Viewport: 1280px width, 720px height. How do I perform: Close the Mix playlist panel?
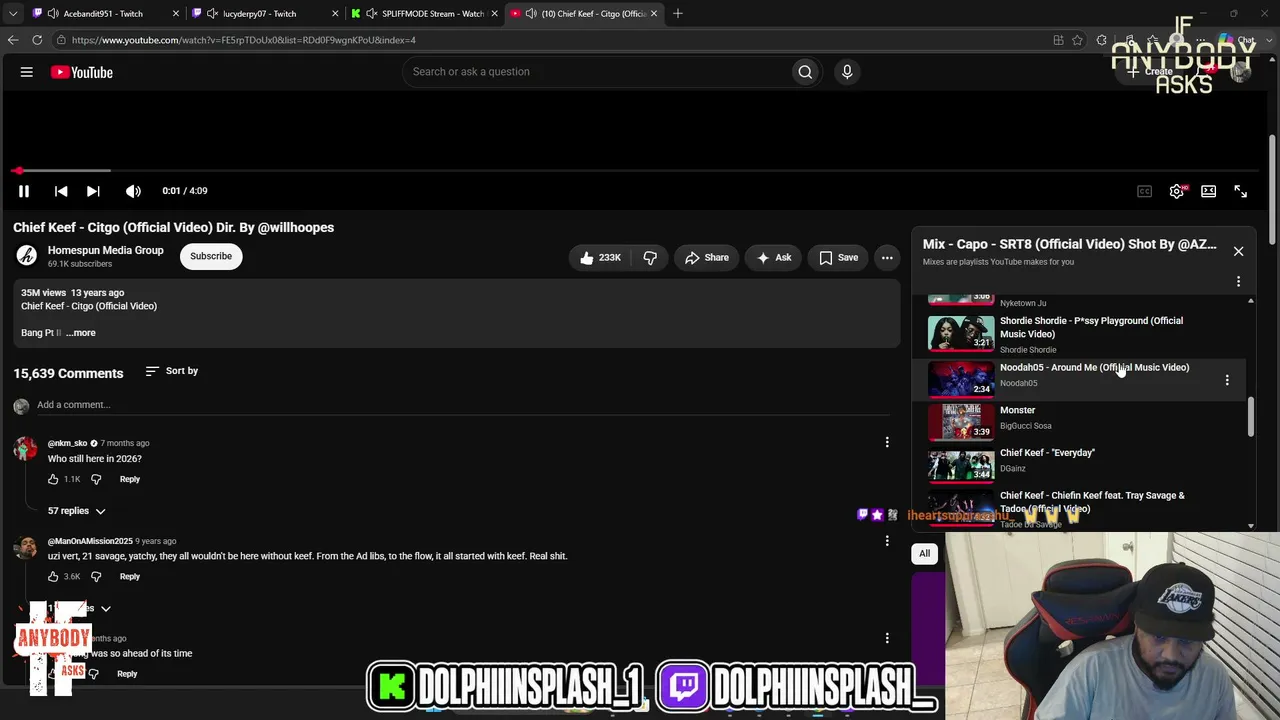coord(1238,251)
